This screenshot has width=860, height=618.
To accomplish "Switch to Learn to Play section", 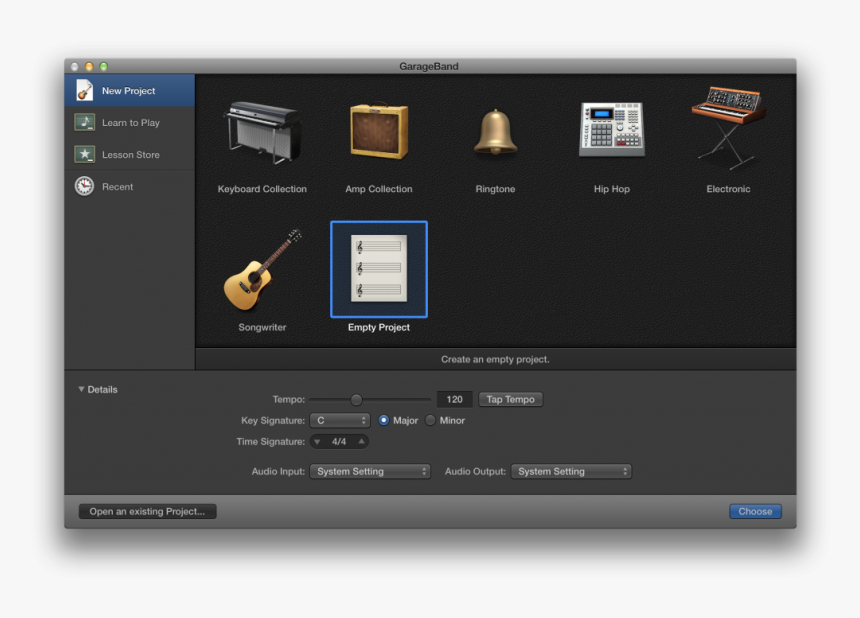I will point(129,122).
